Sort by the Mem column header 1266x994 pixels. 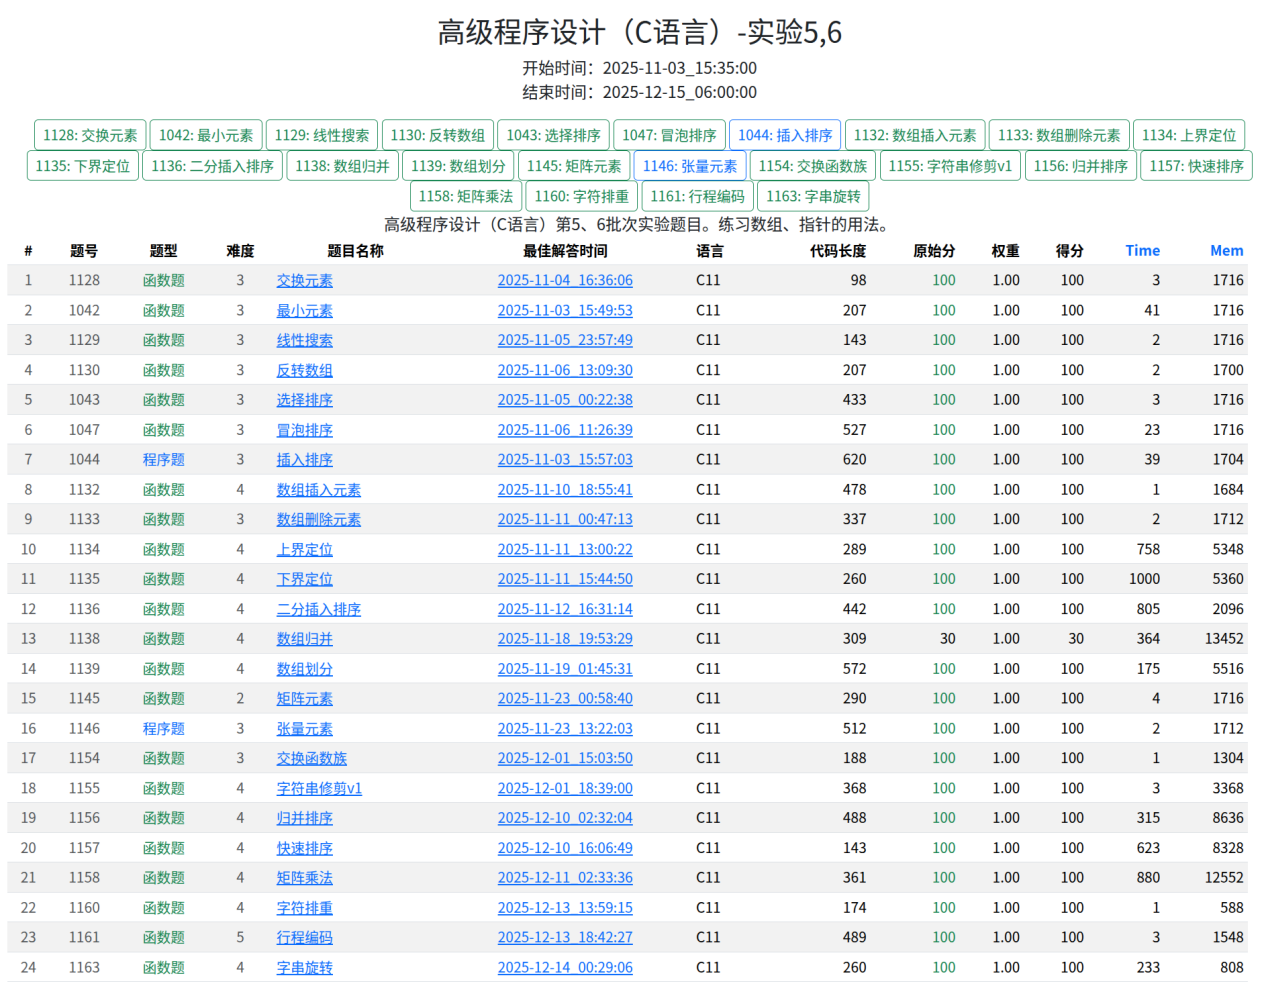click(1226, 251)
